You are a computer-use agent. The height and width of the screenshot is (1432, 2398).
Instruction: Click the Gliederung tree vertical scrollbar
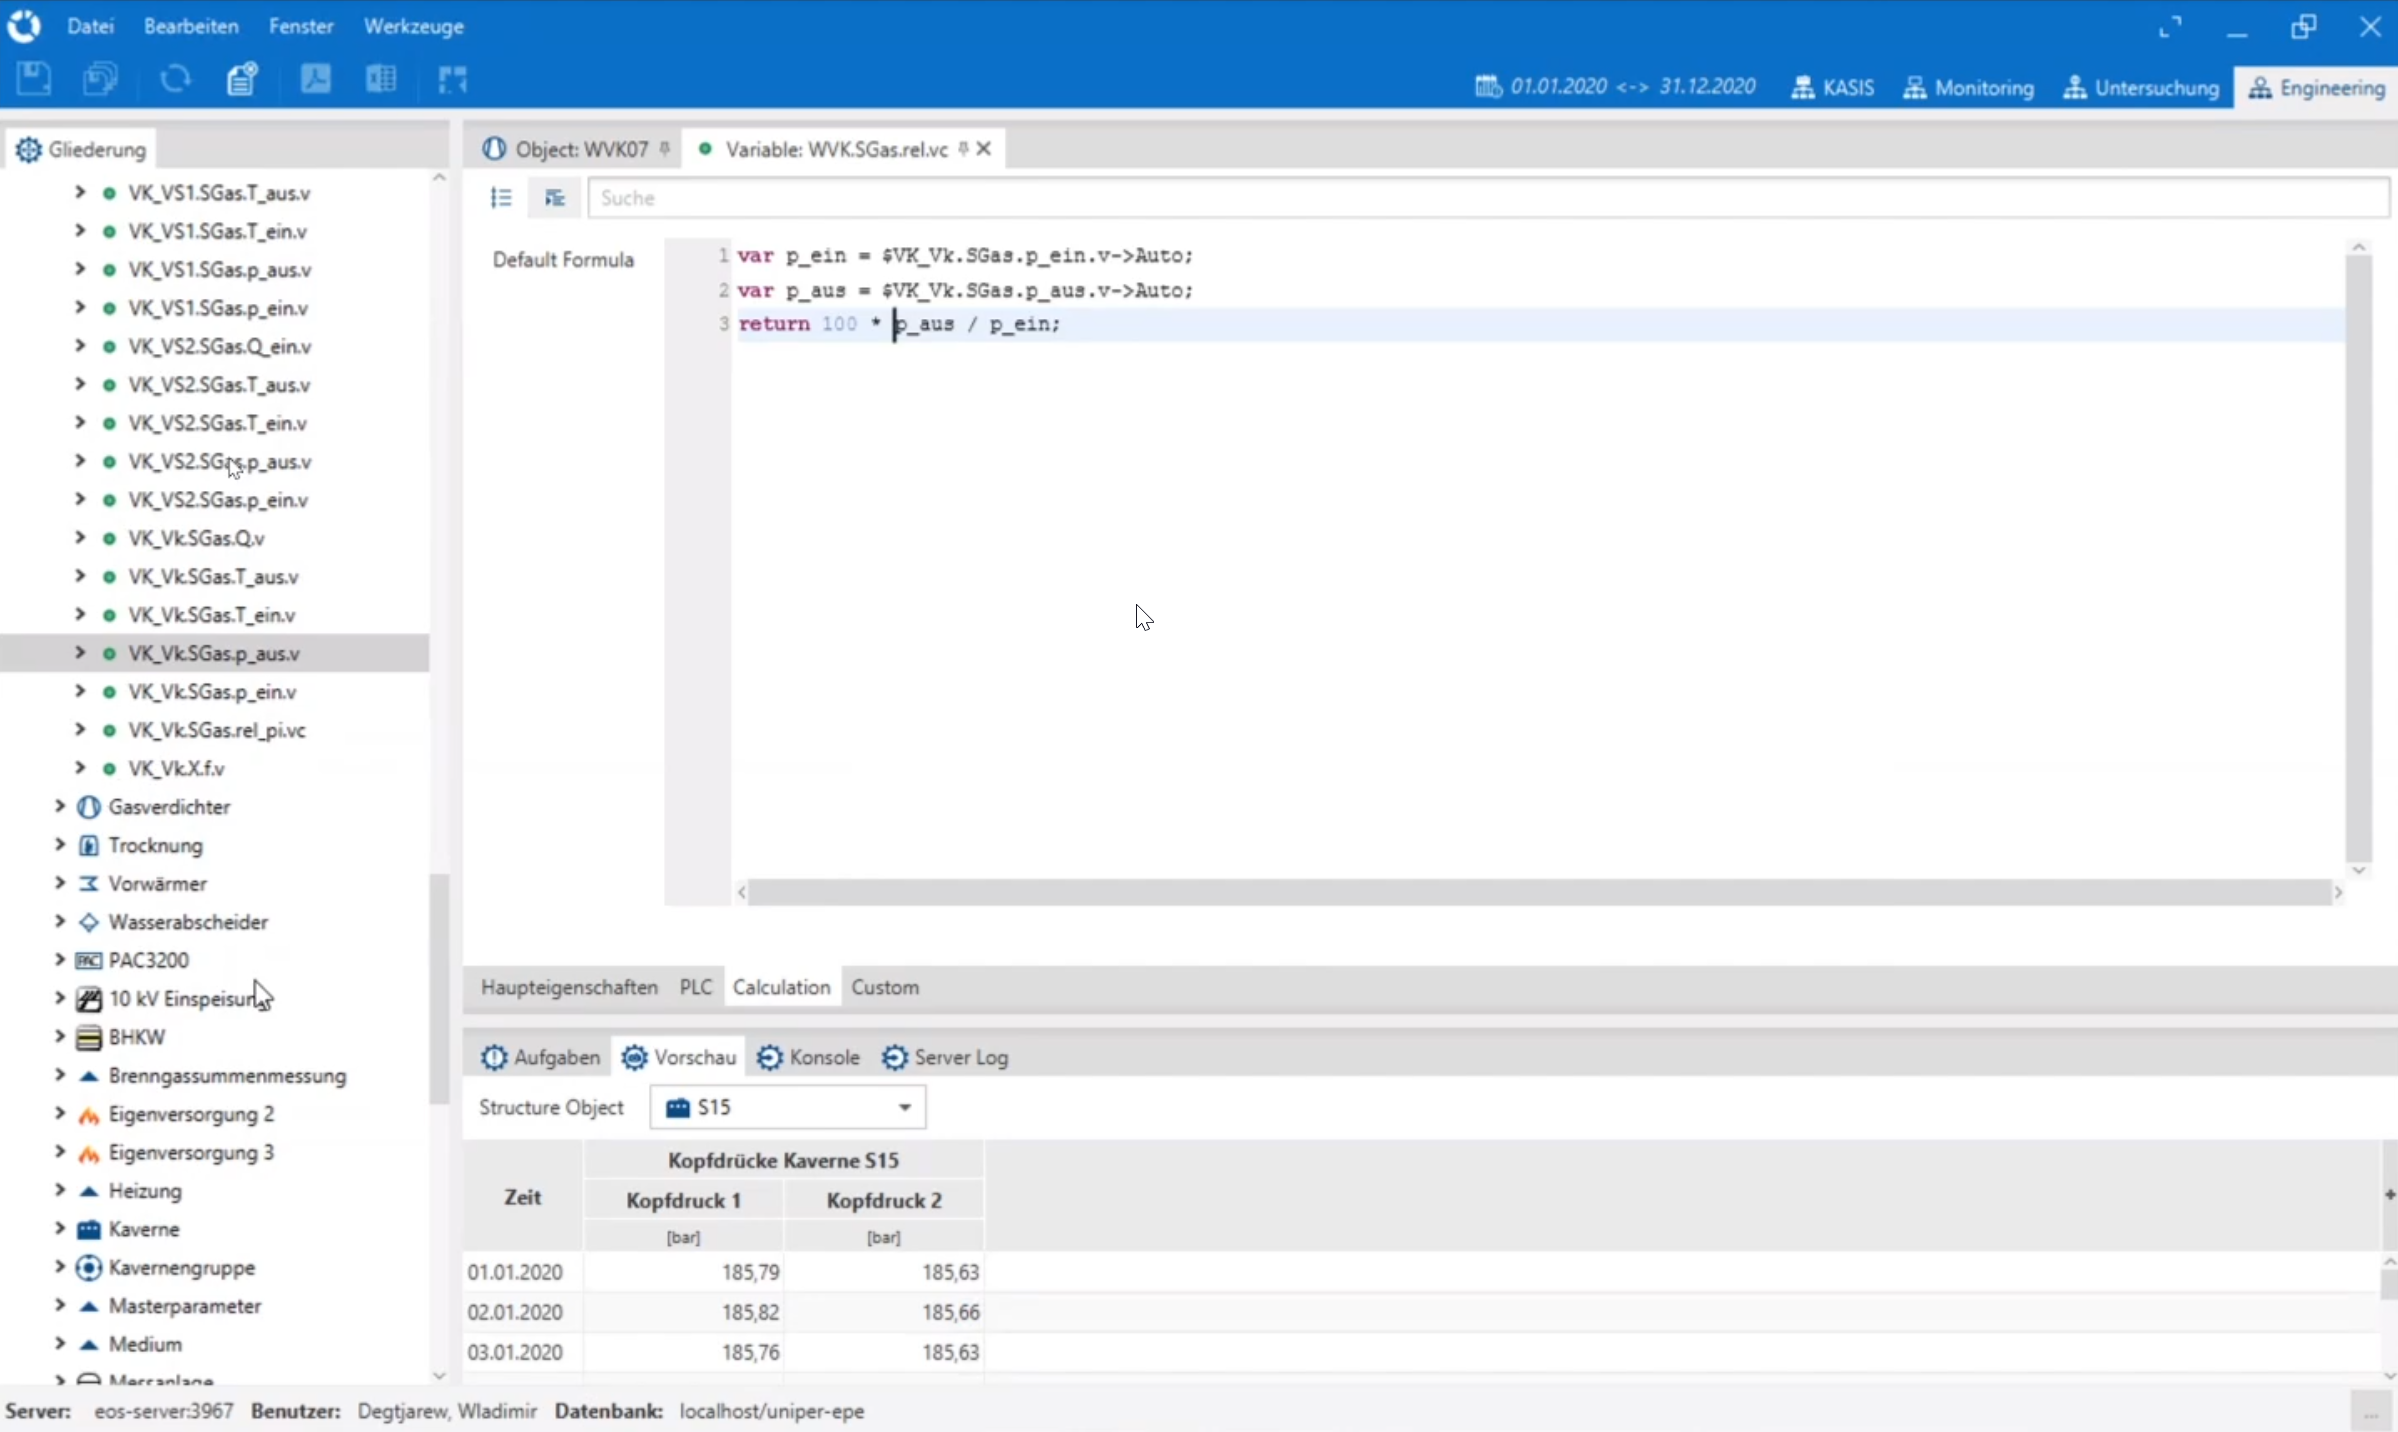[x=439, y=990]
